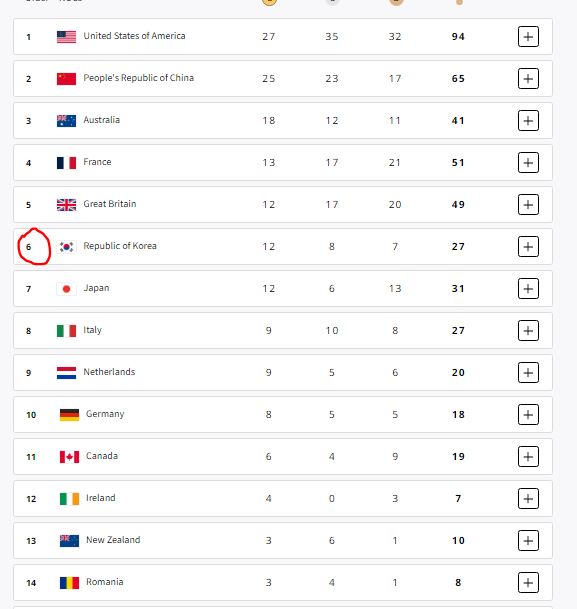577x609 pixels.
Task: Select the New Zealand country name
Action: [x=113, y=540]
